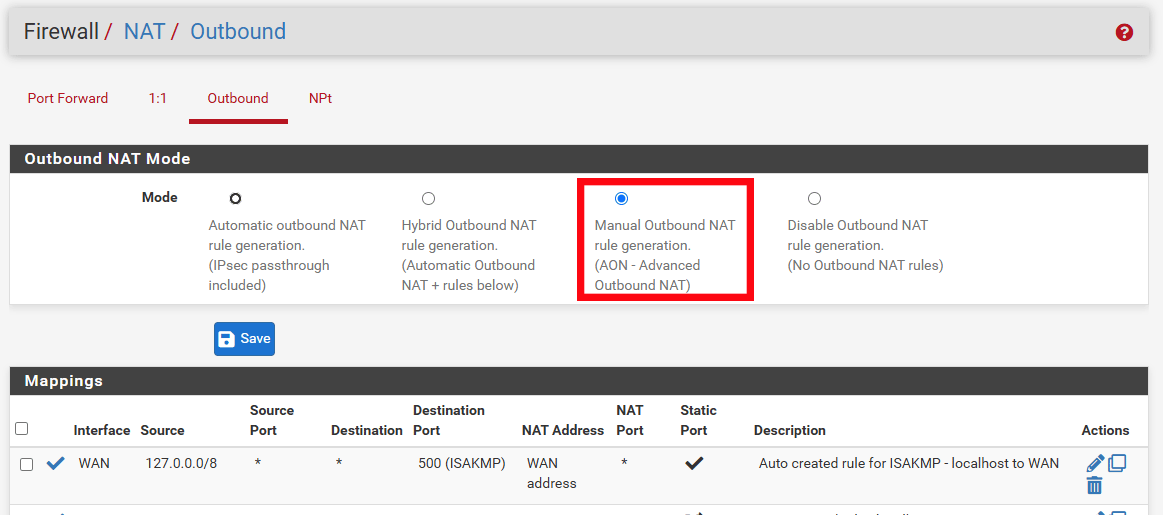Select Disable Outbound NAT mode
This screenshot has height=515, width=1163.
[814, 199]
